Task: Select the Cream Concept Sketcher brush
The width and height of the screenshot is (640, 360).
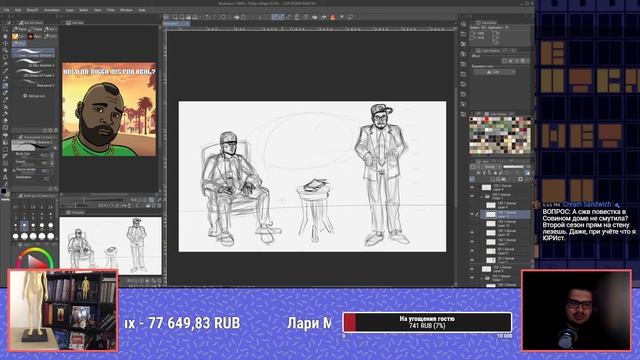Action: coord(34,53)
